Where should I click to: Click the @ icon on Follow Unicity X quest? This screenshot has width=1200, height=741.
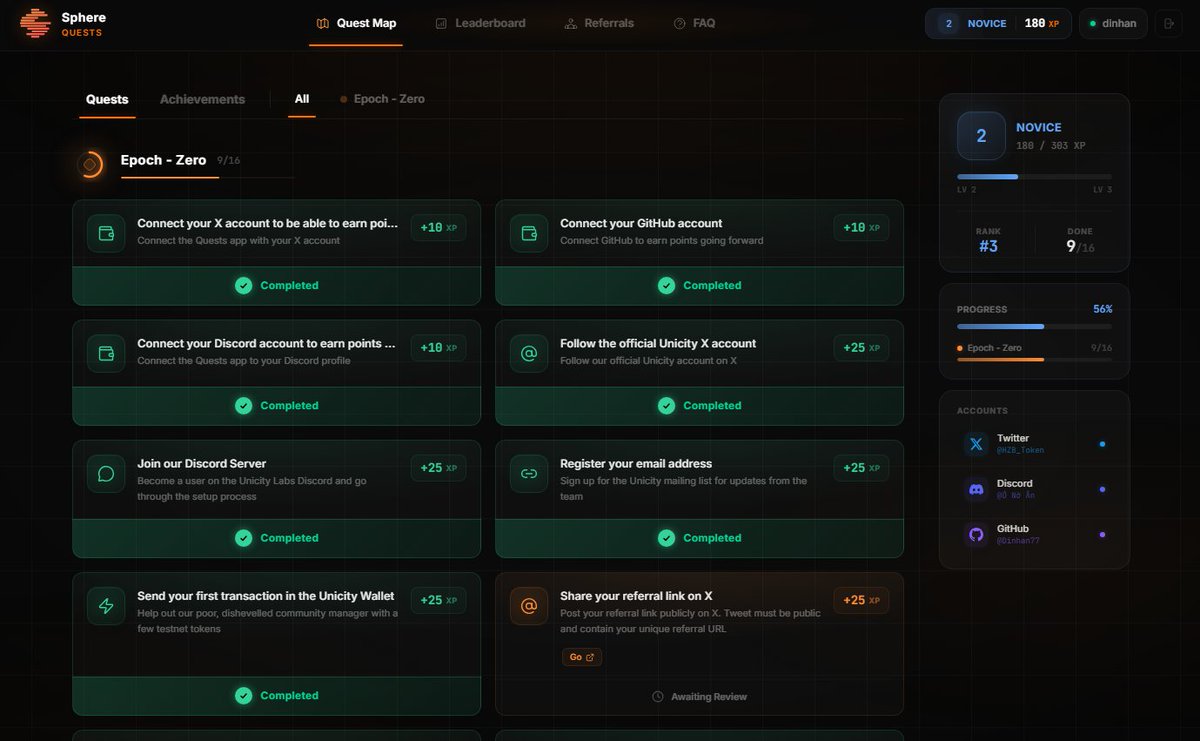pos(529,353)
